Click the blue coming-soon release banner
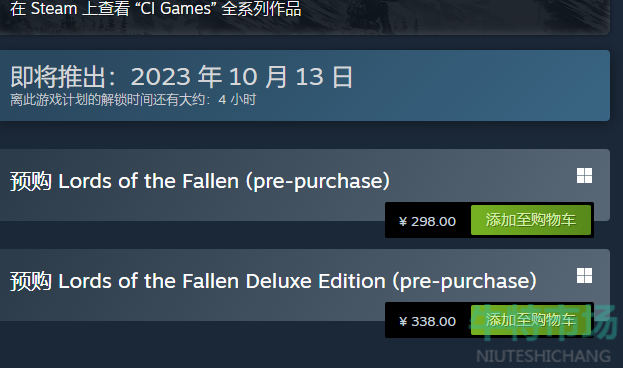623x368 pixels. tap(305, 85)
